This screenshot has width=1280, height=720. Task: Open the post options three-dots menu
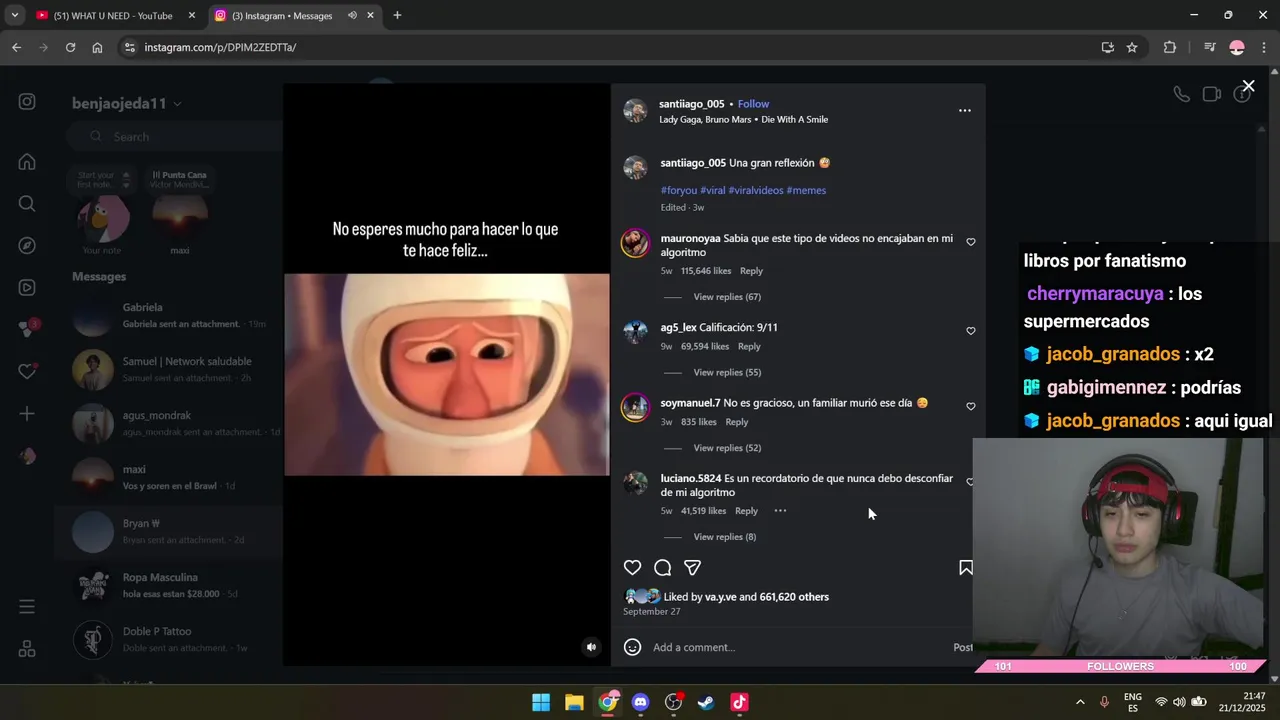coord(965,111)
